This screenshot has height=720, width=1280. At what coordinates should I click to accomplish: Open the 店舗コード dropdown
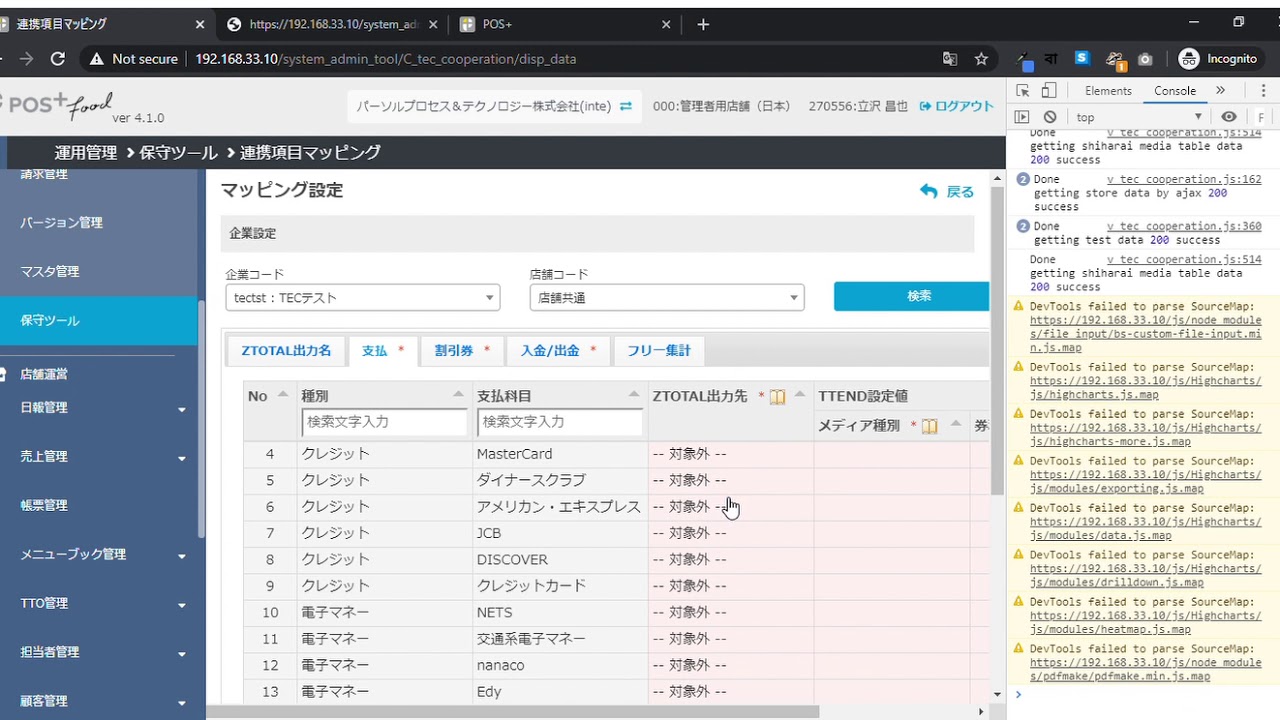tap(667, 297)
